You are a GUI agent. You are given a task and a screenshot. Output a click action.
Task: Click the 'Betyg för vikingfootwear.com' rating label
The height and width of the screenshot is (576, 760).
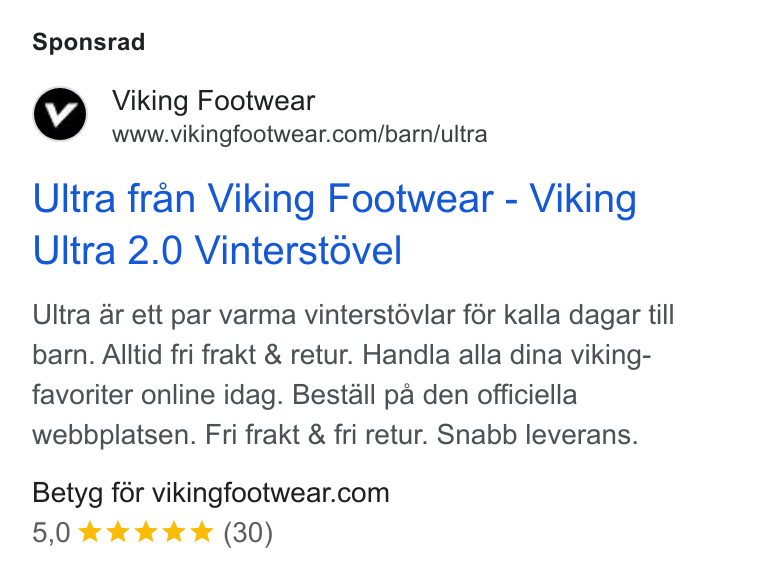pos(211,493)
